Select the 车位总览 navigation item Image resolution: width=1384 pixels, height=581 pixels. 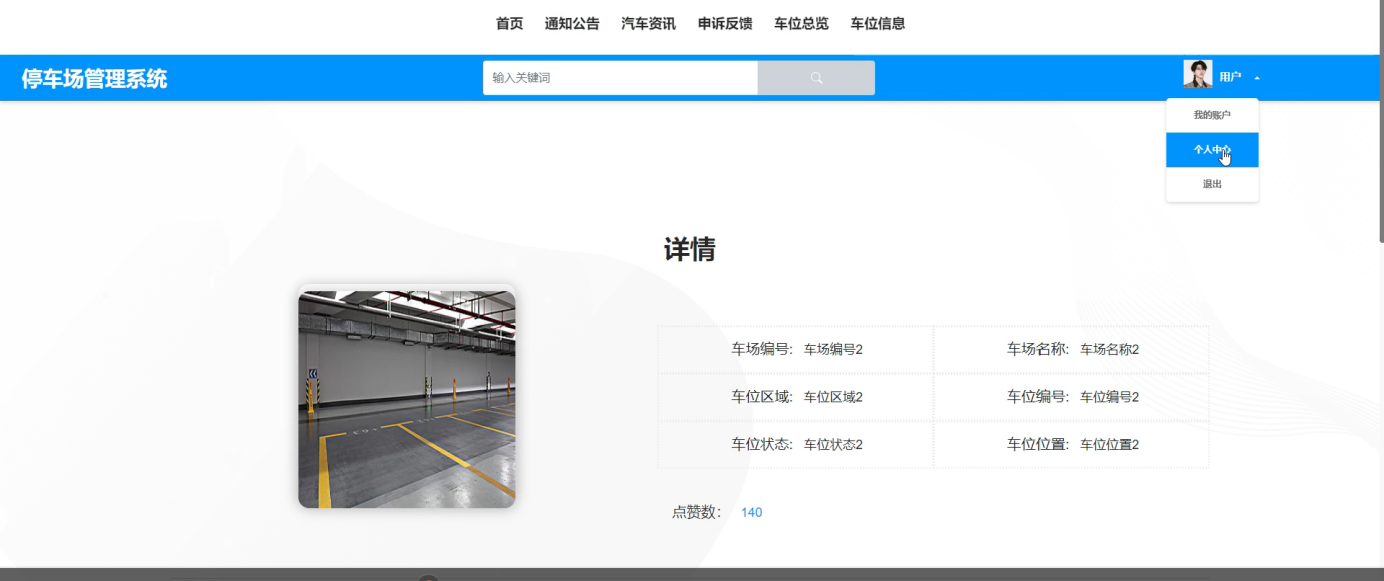[801, 24]
